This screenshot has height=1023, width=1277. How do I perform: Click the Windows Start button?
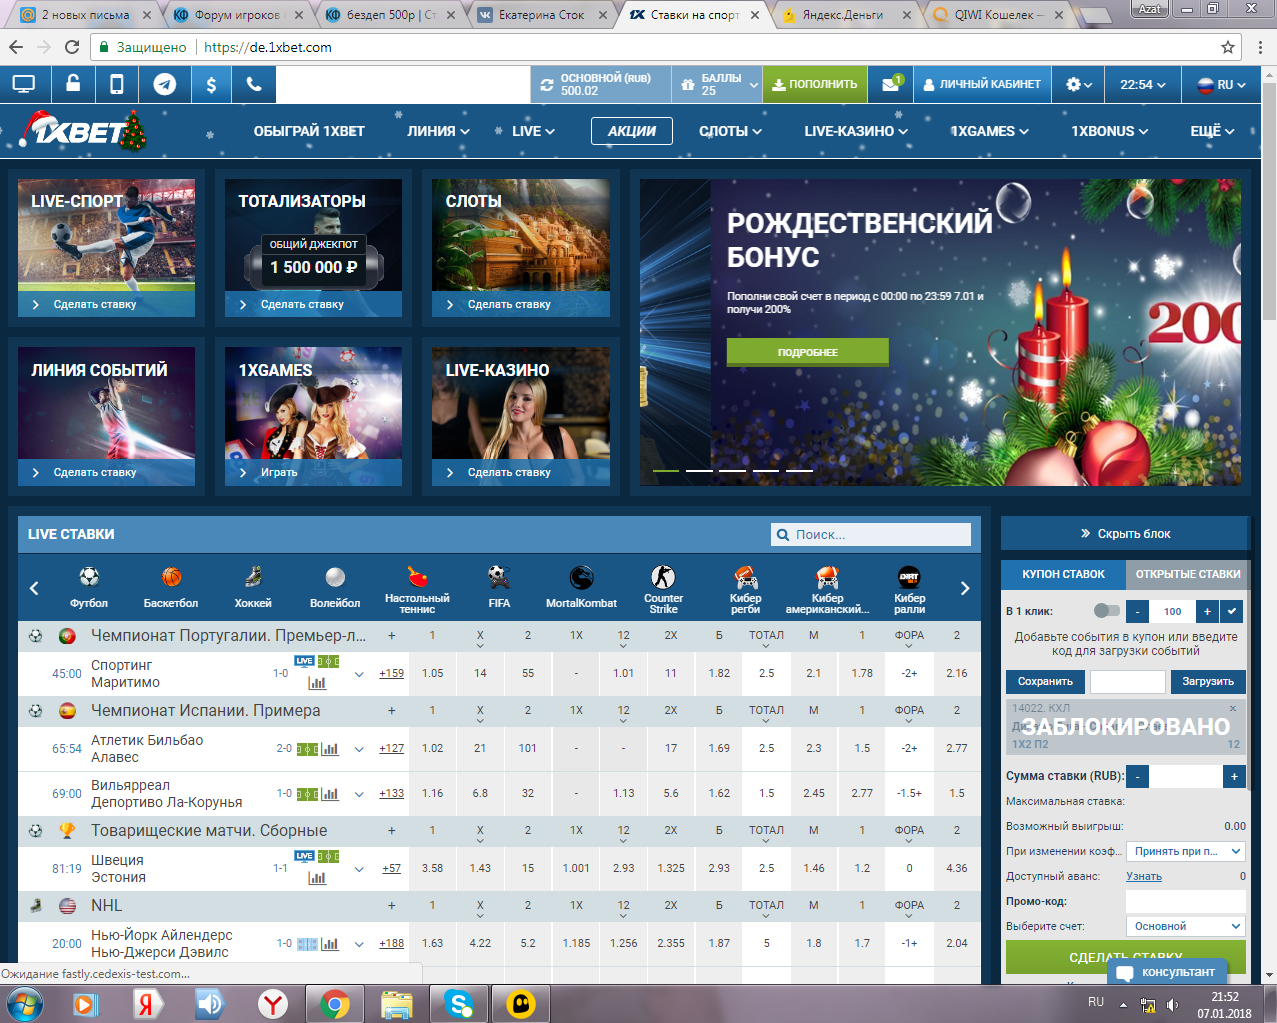point(24,1003)
